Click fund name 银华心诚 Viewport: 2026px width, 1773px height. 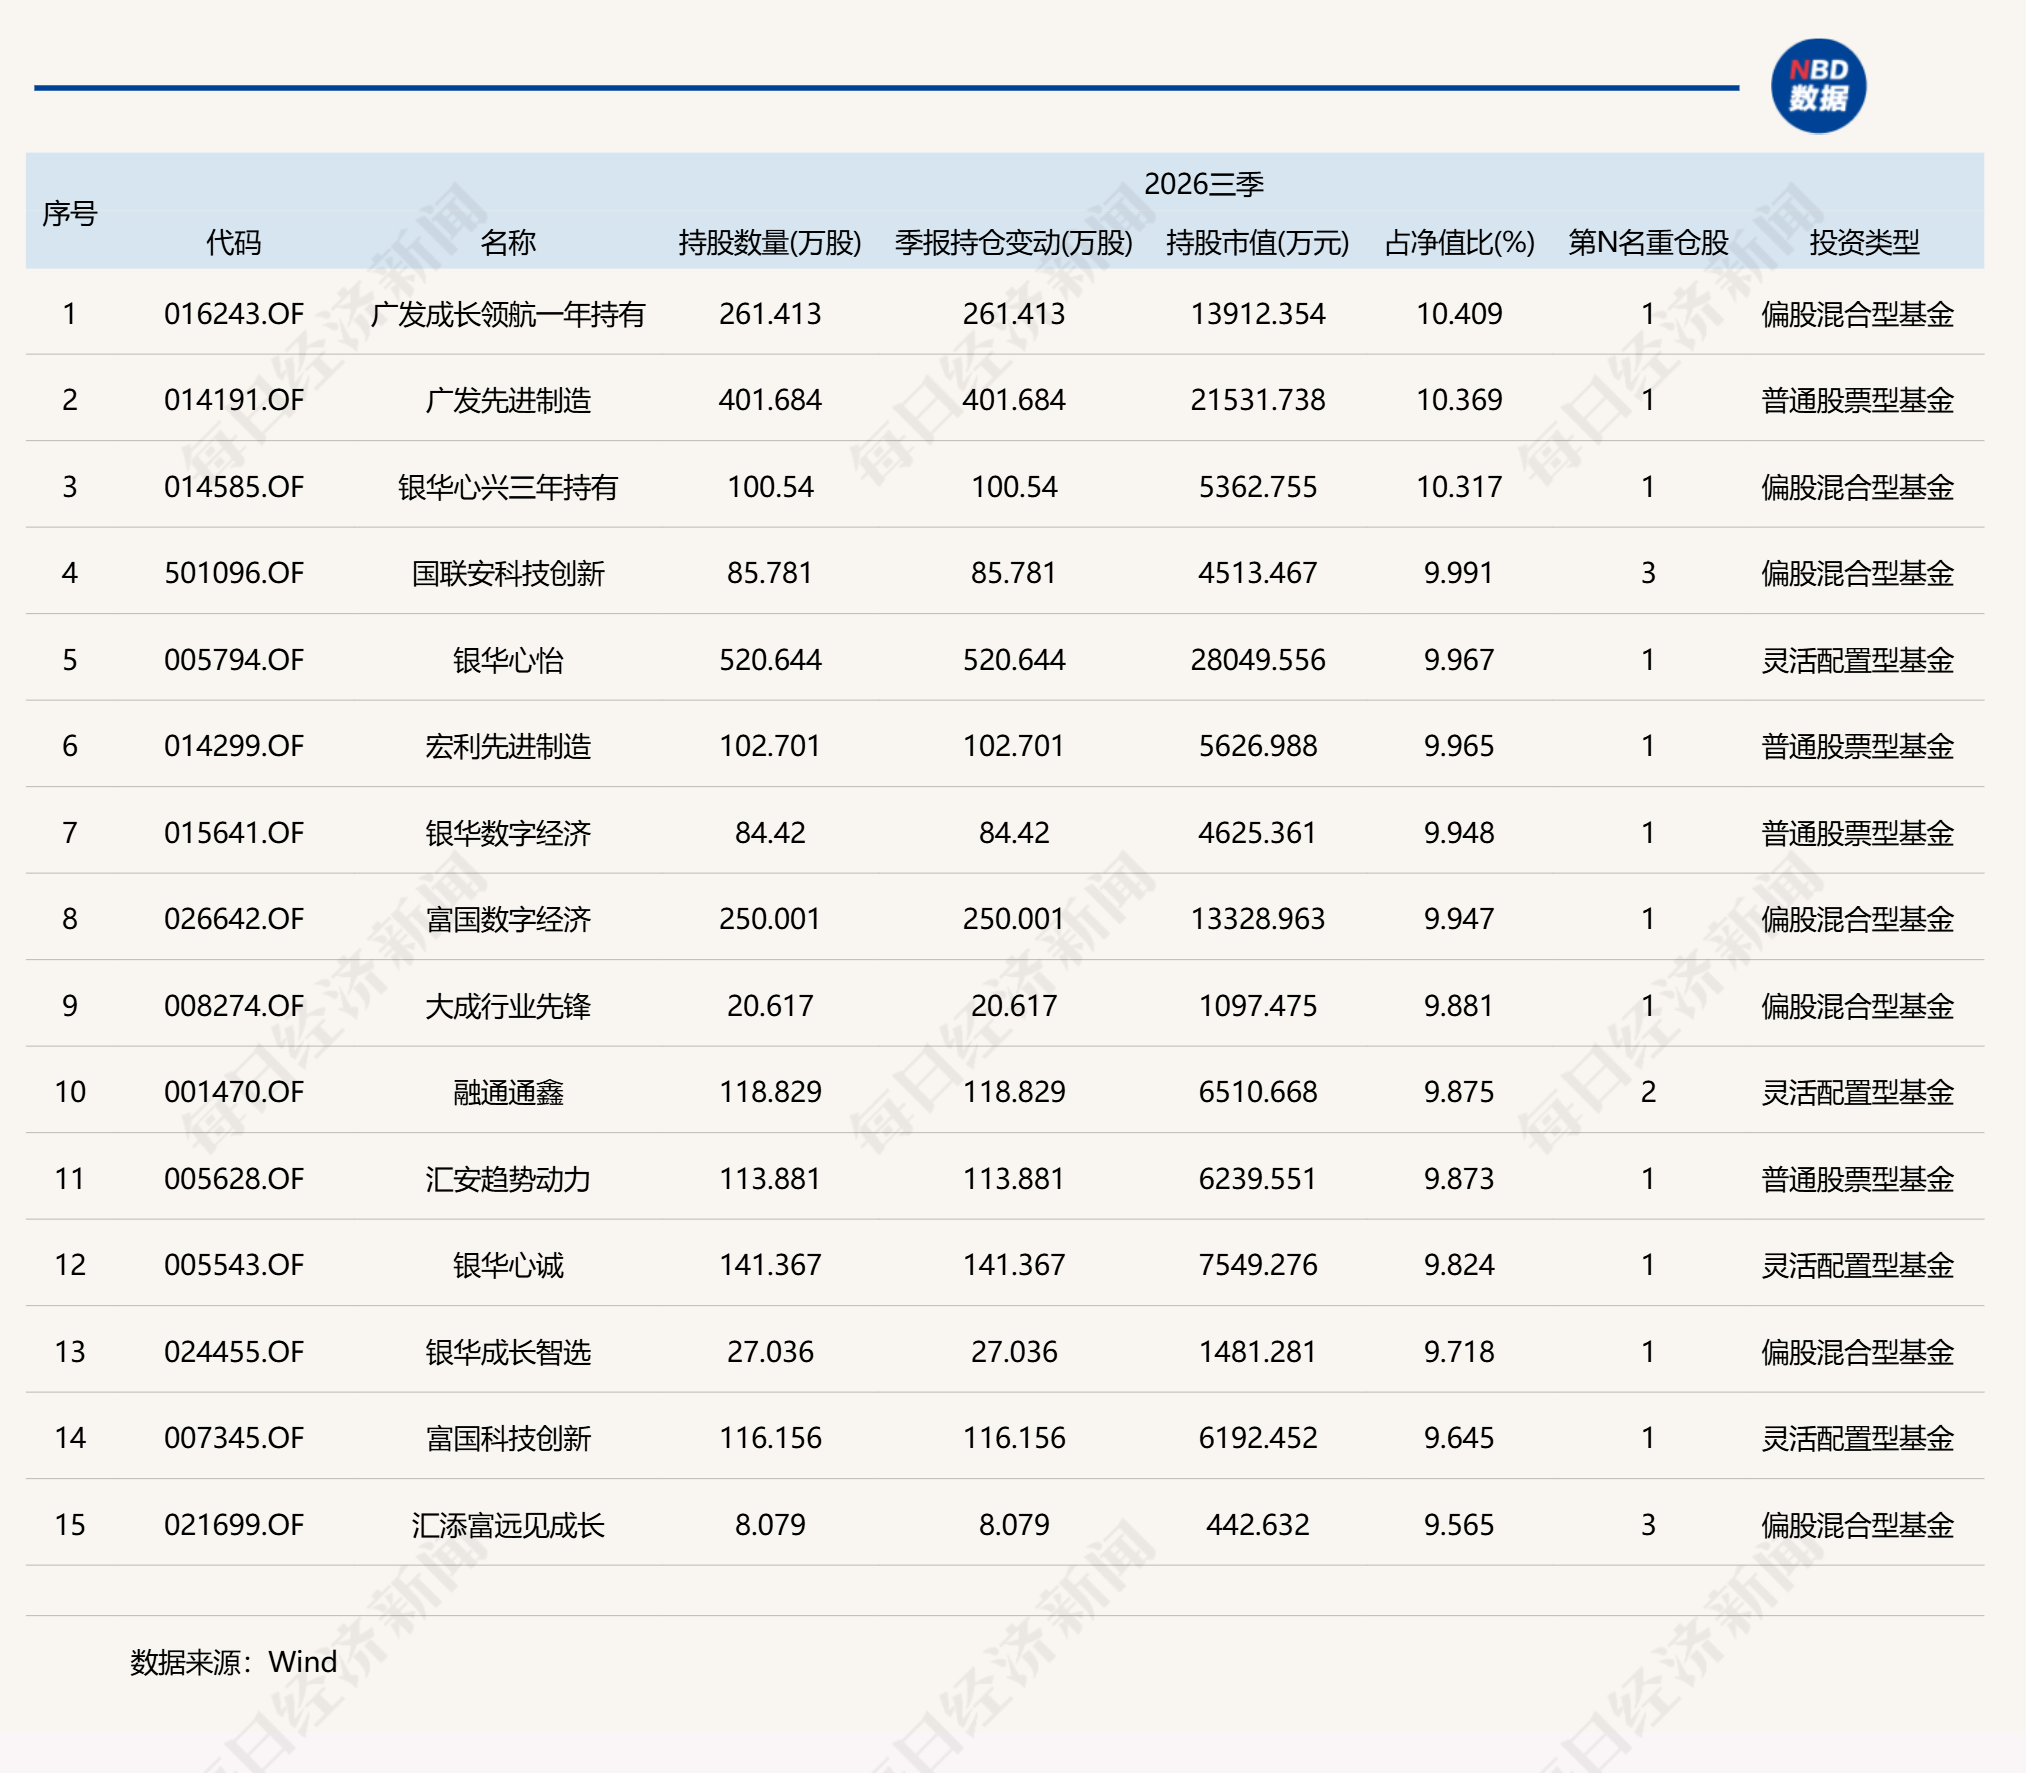[508, 1266]
